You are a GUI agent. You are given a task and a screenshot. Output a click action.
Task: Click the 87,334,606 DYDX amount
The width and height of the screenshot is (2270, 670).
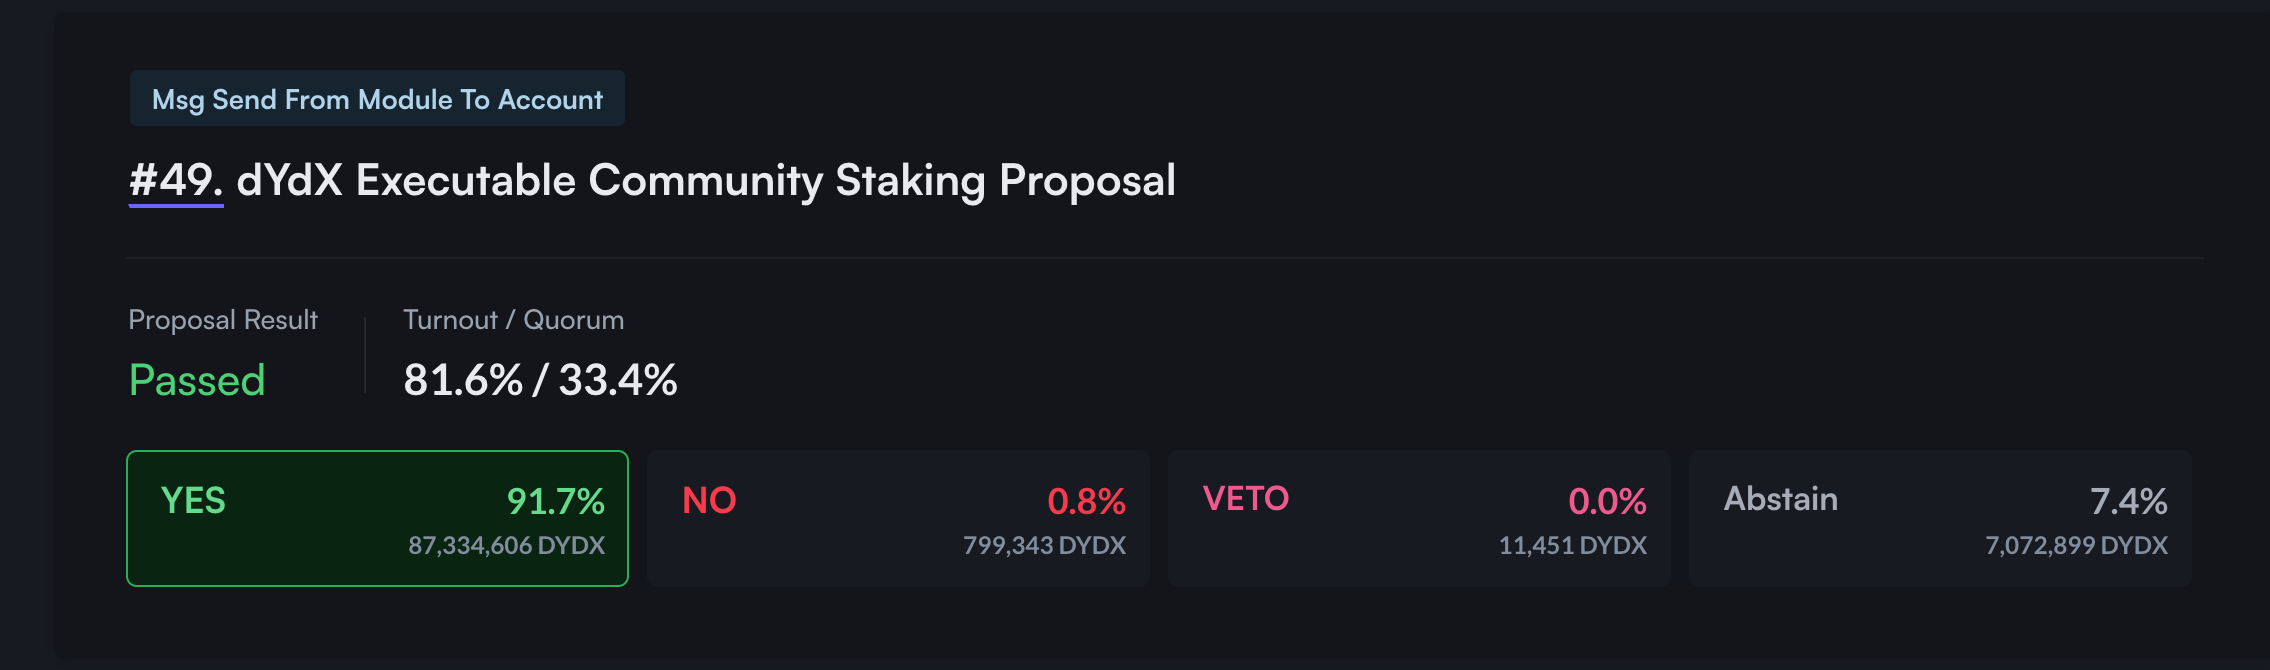coord(506,546)
